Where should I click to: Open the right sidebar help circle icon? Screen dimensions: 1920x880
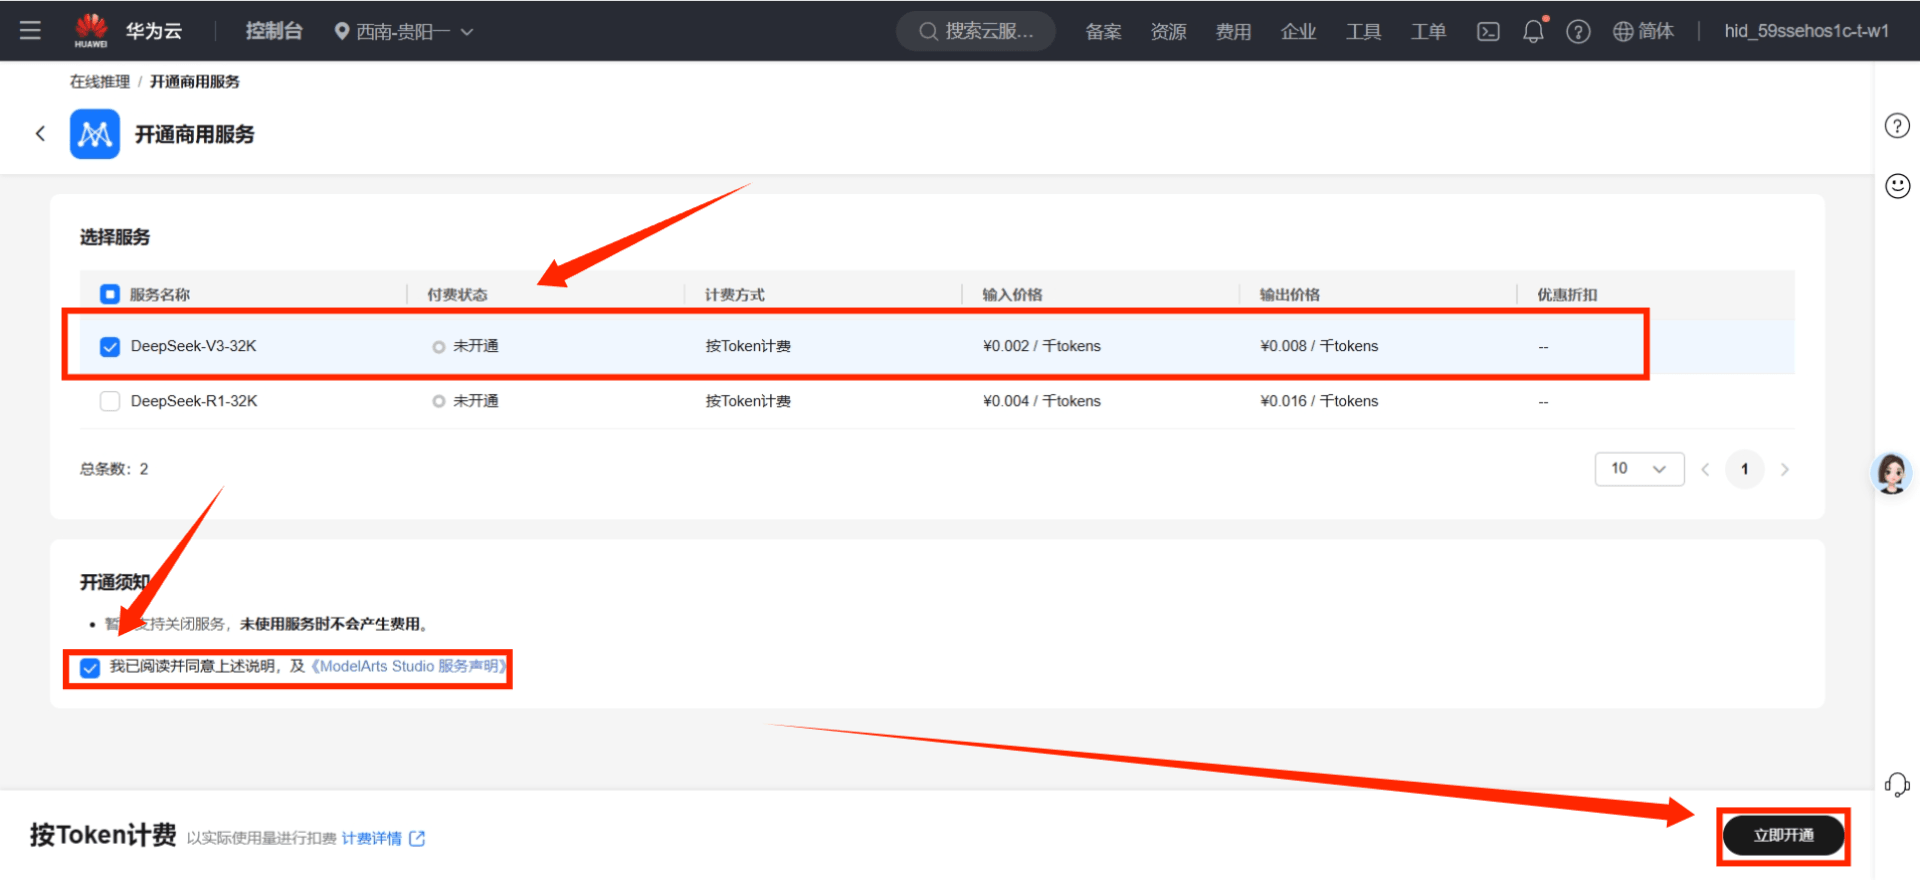(1897, 126)
